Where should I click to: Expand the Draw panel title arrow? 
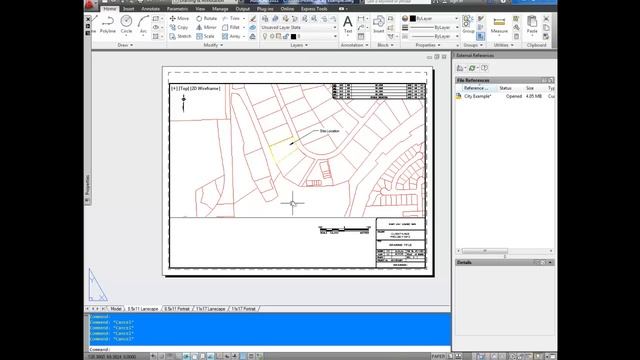coord(131,45)
